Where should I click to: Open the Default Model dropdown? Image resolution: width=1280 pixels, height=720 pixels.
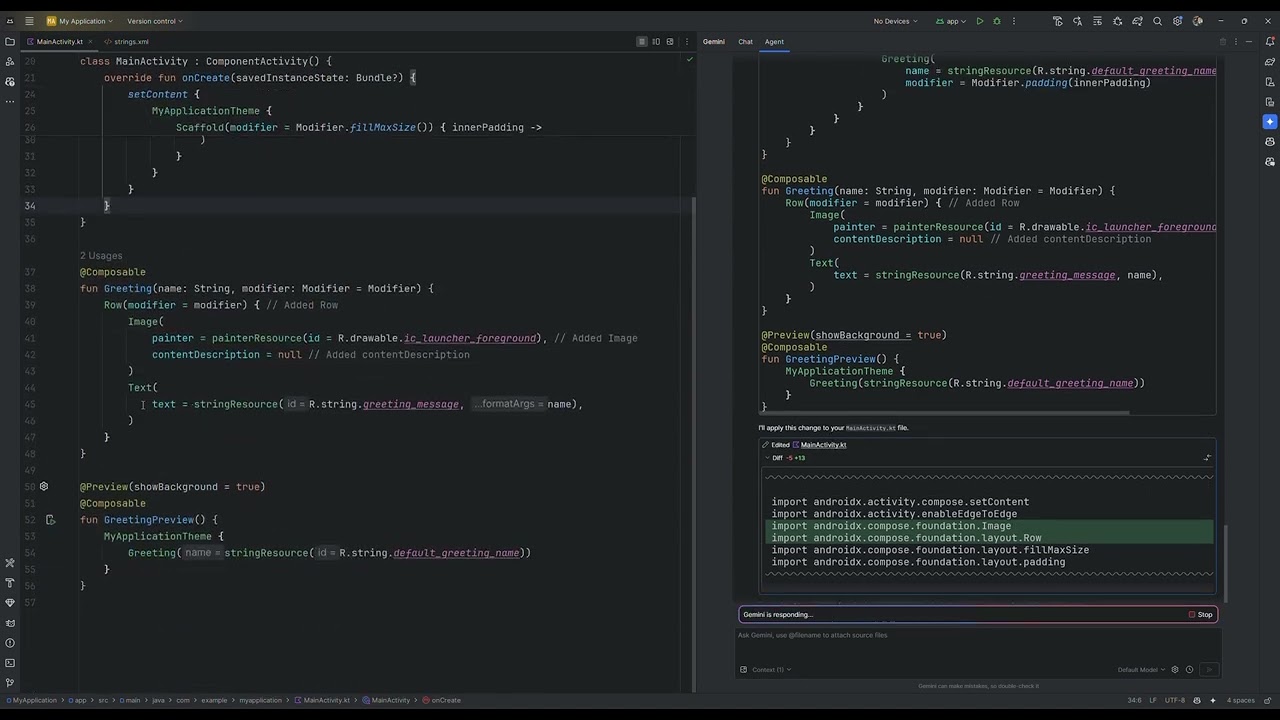point(1141,670)
